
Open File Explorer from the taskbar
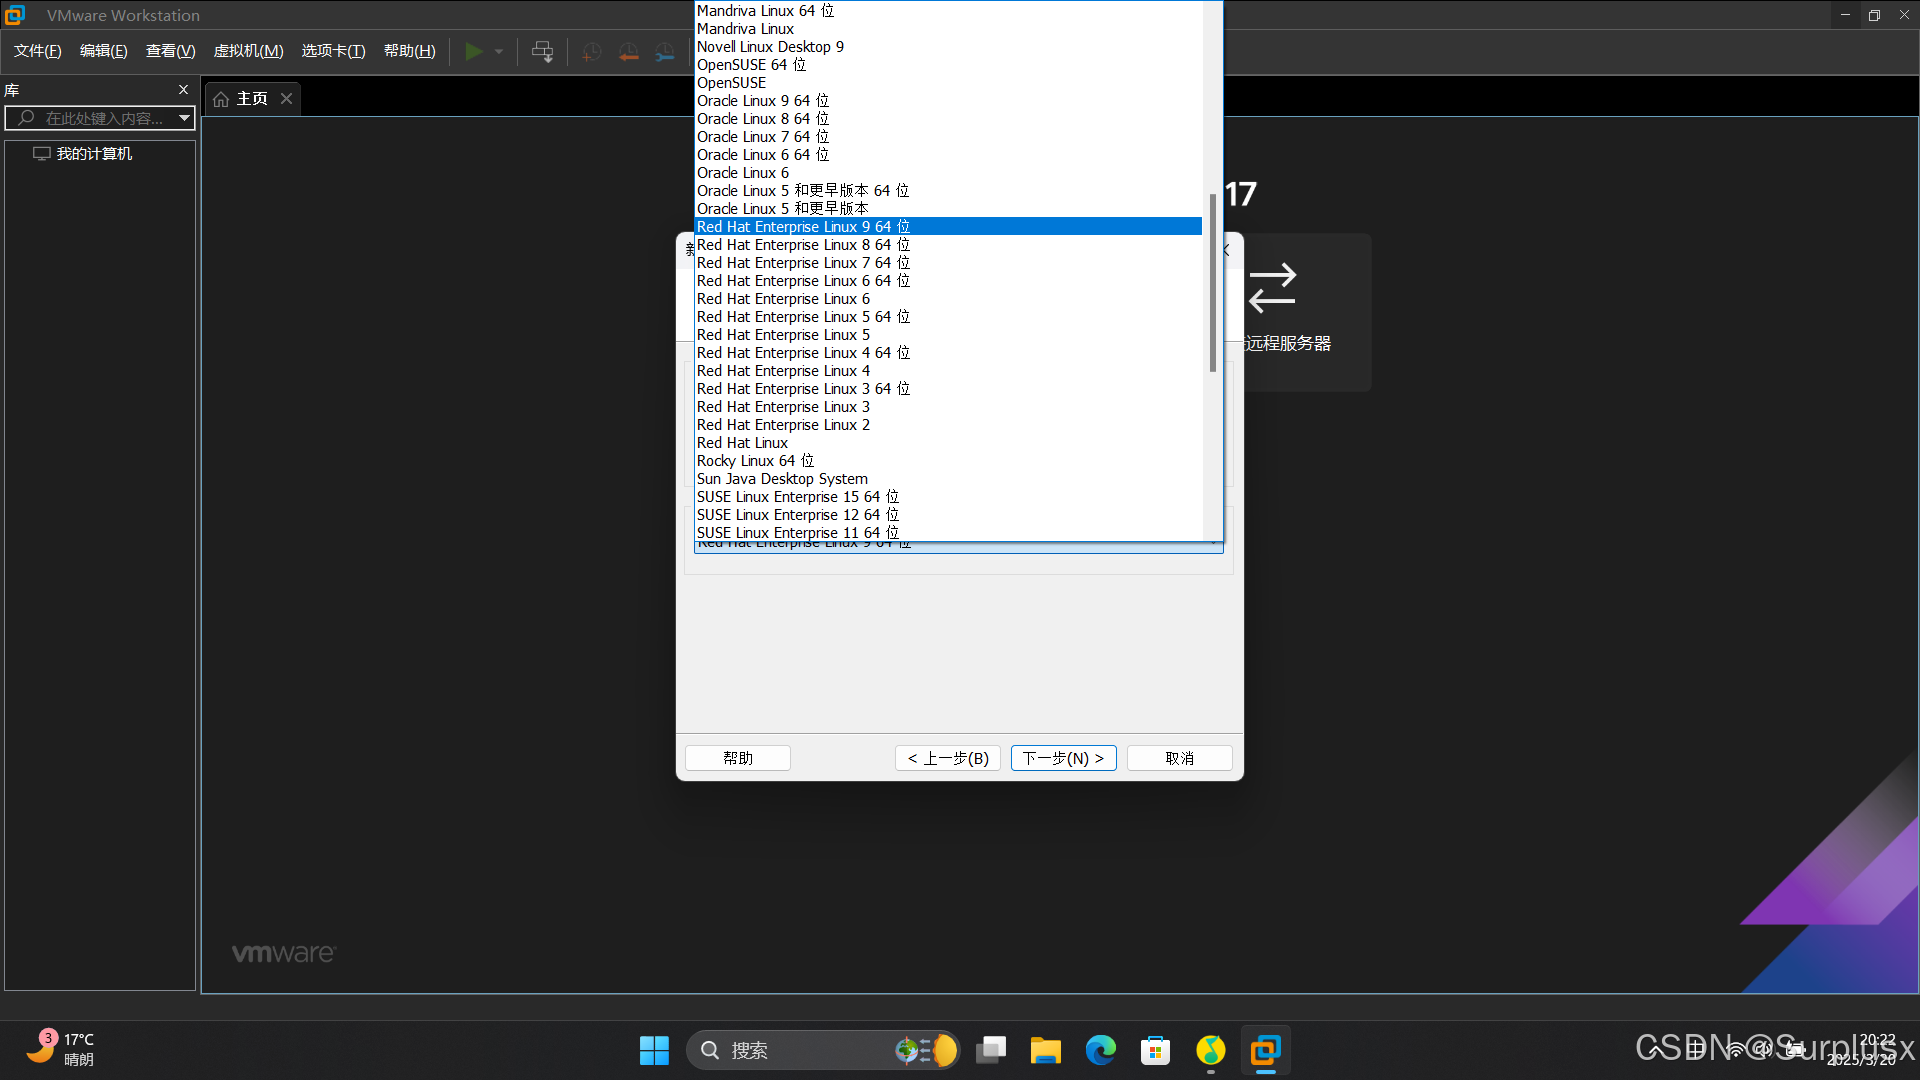pos(1045,1050)
